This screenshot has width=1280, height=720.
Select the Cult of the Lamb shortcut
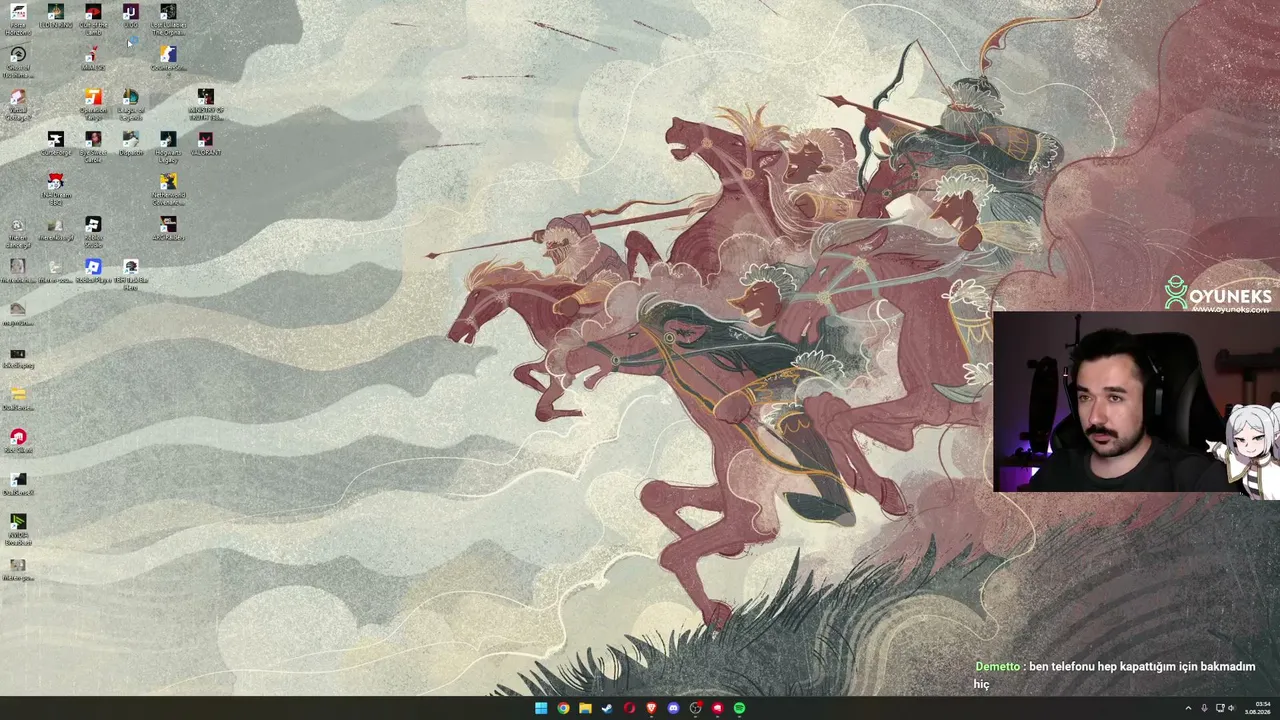(93, 18)
